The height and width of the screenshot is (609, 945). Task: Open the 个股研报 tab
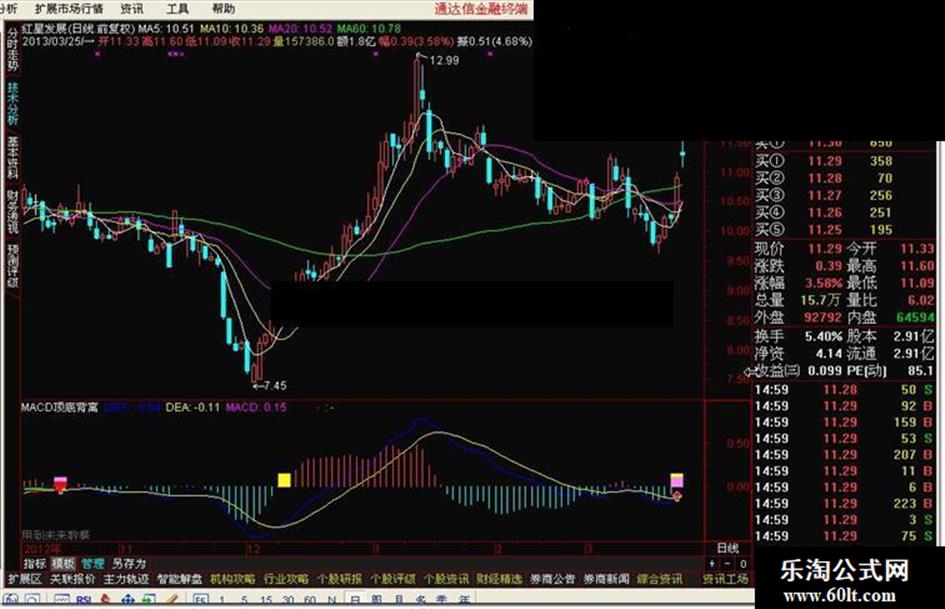[x=339, y=579]
